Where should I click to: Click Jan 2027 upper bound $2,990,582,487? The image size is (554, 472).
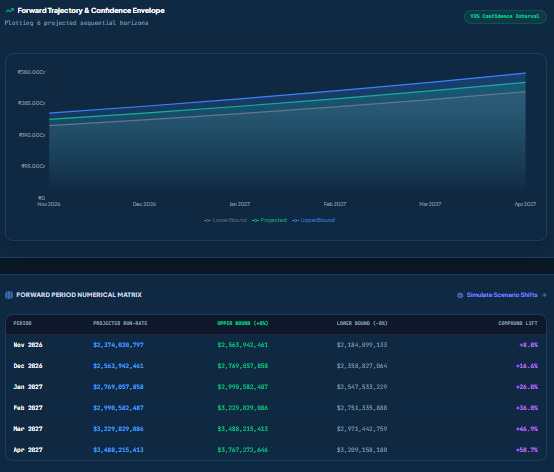[x=243, y=387]
